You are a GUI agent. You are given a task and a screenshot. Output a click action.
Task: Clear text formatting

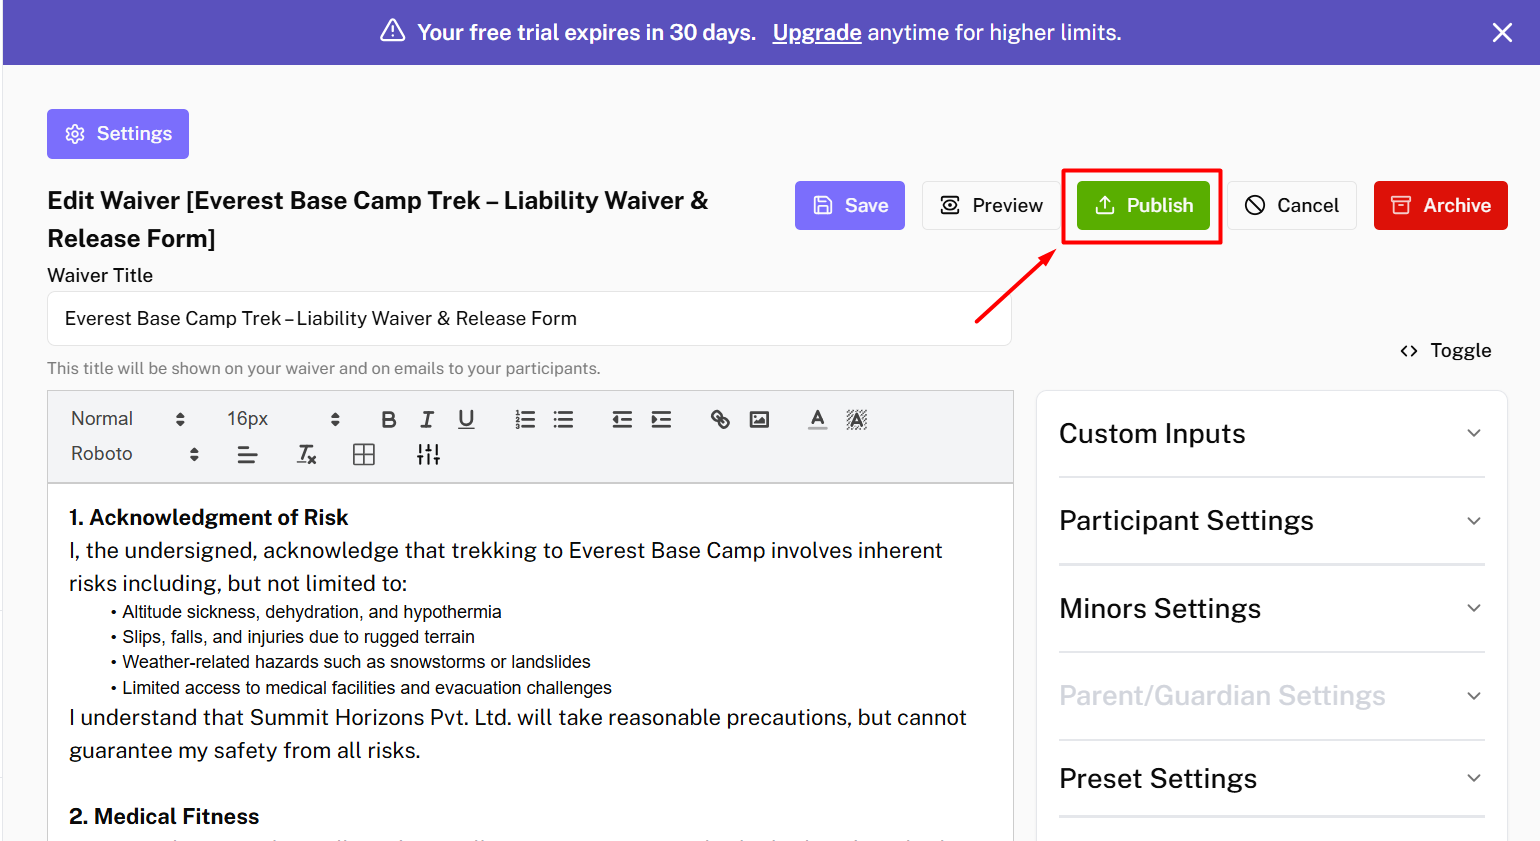point(307,455)
